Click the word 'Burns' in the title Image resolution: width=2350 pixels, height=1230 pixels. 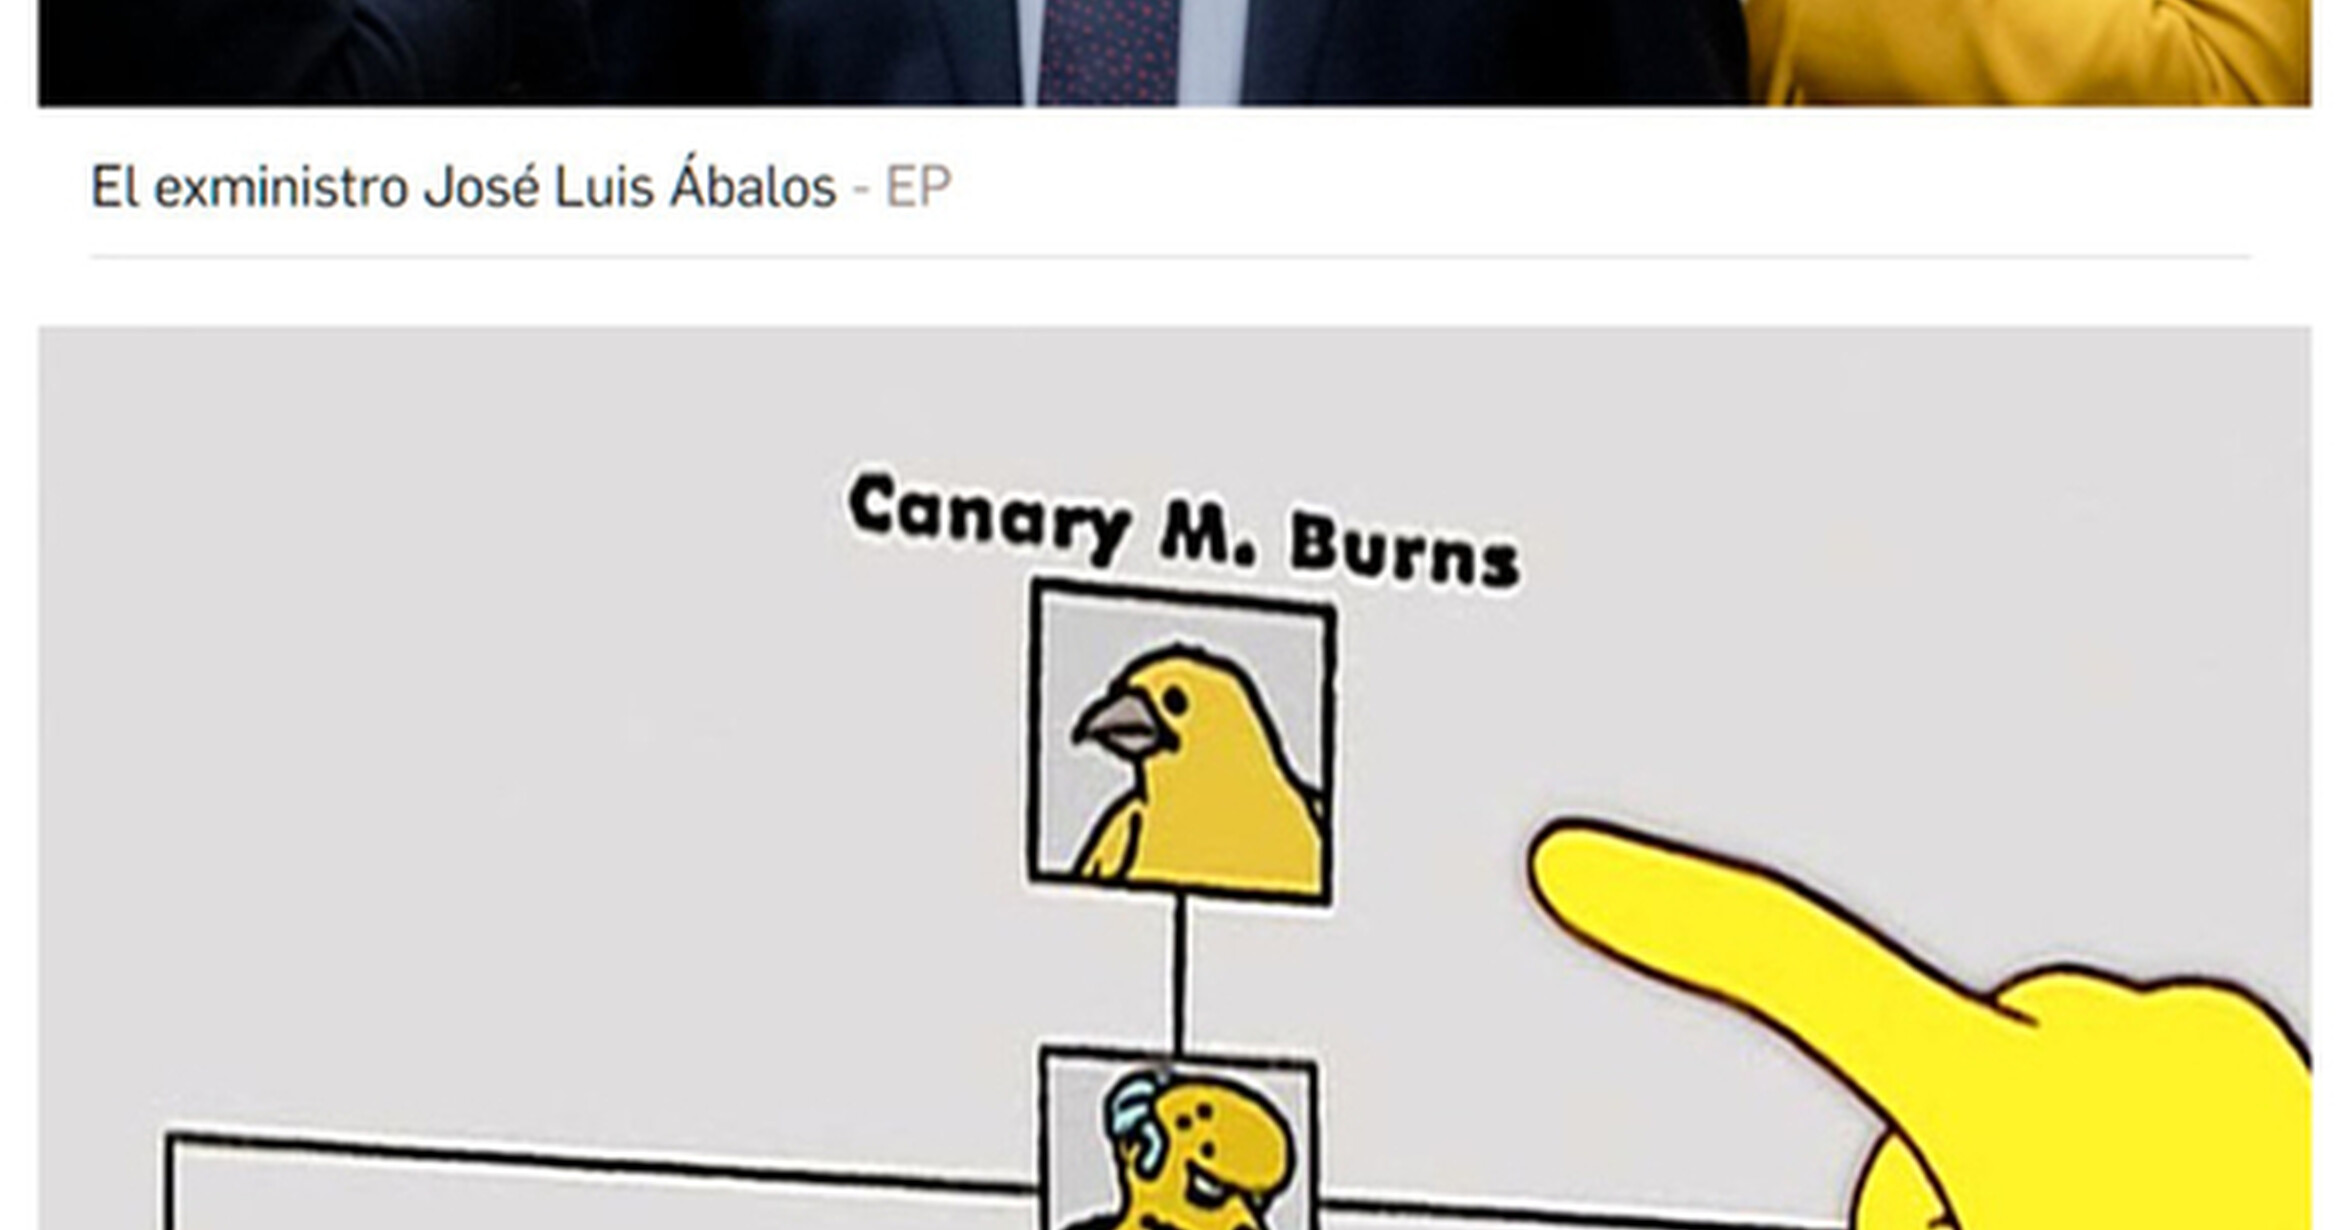(x=1405, y=550)
